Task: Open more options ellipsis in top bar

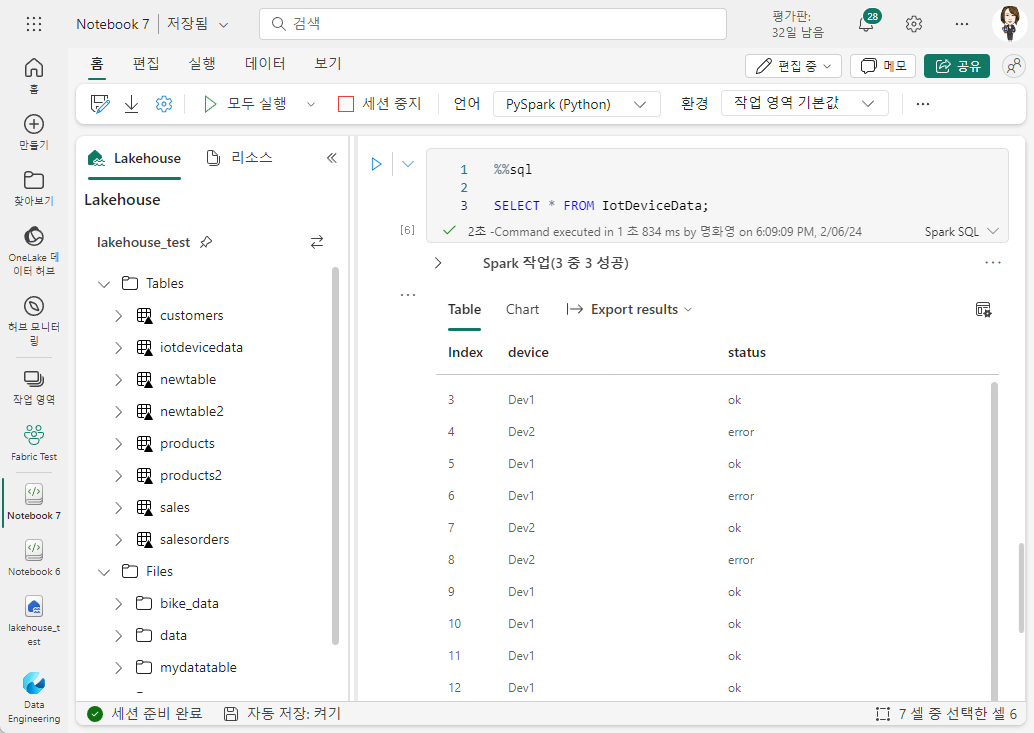Action: [961, 24]
